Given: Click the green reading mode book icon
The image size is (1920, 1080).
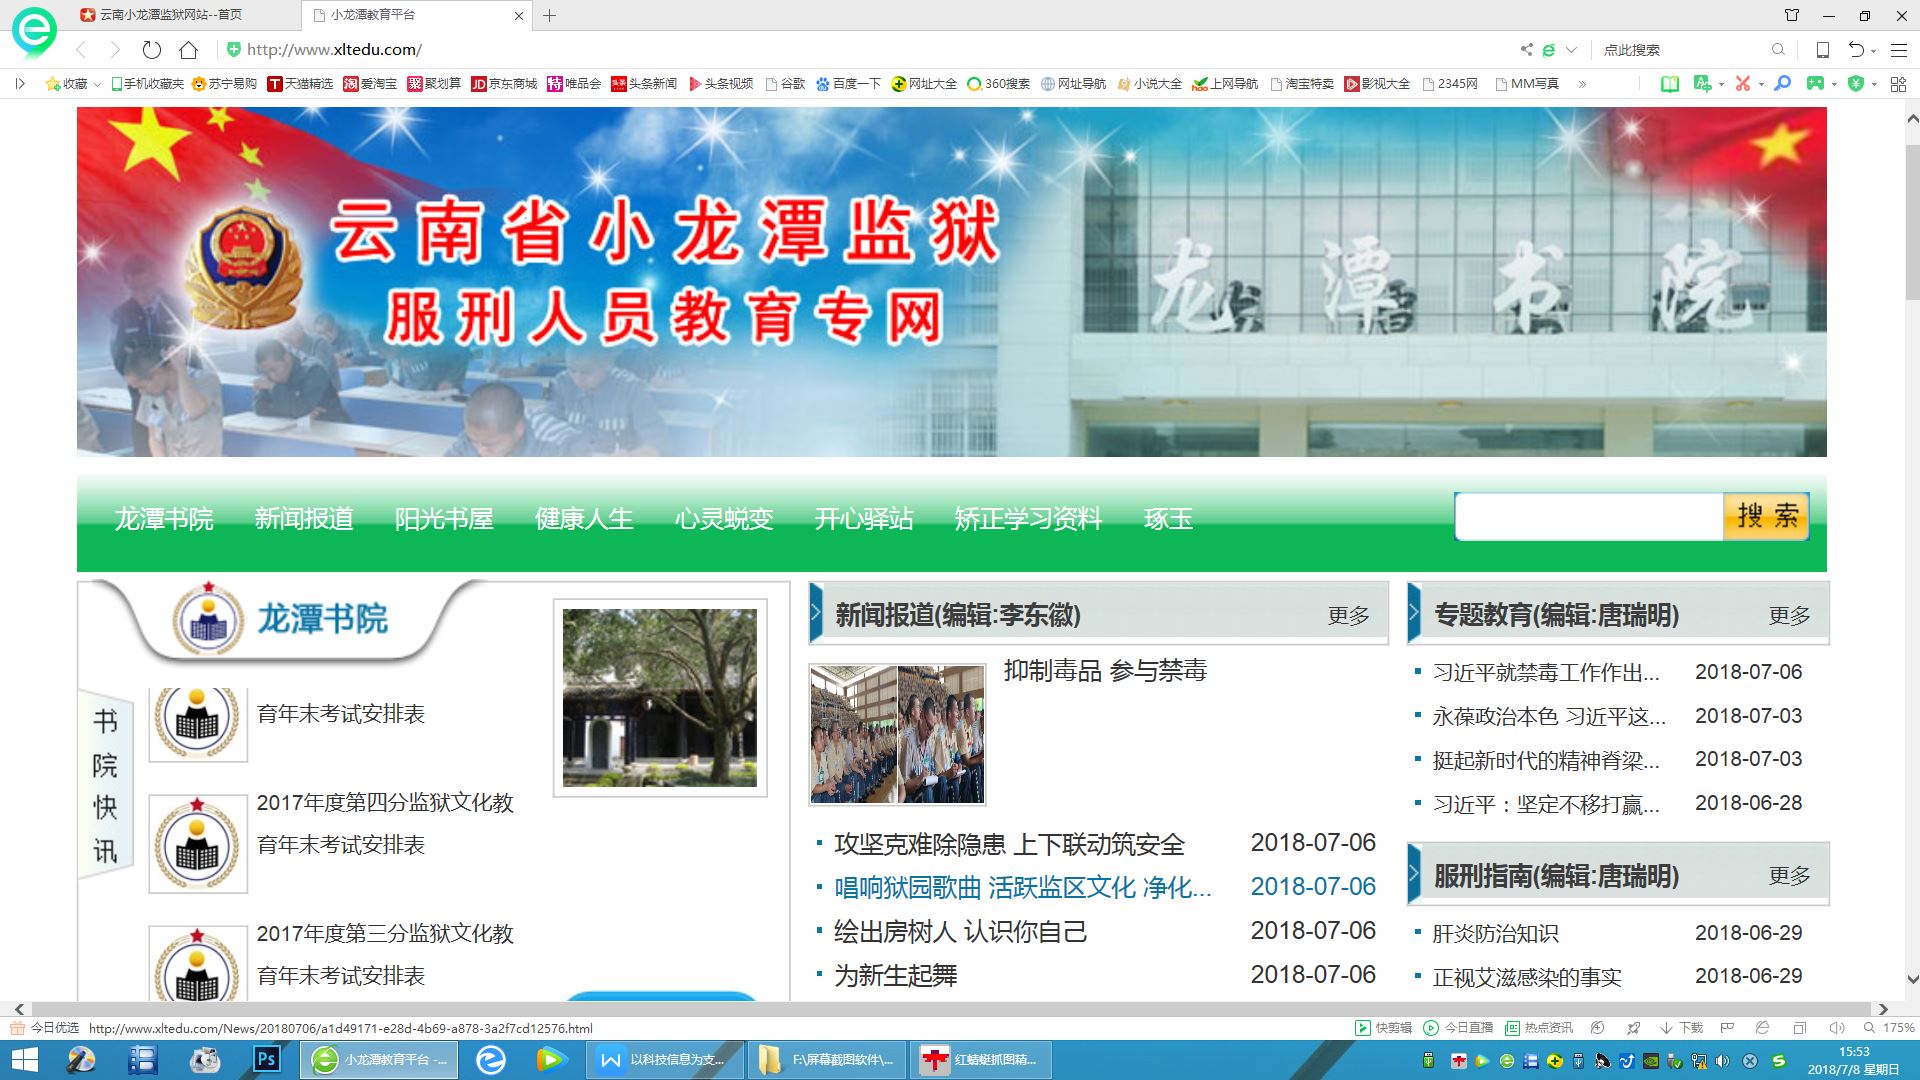Looking at the screenshot, I should coord(1669,84).
